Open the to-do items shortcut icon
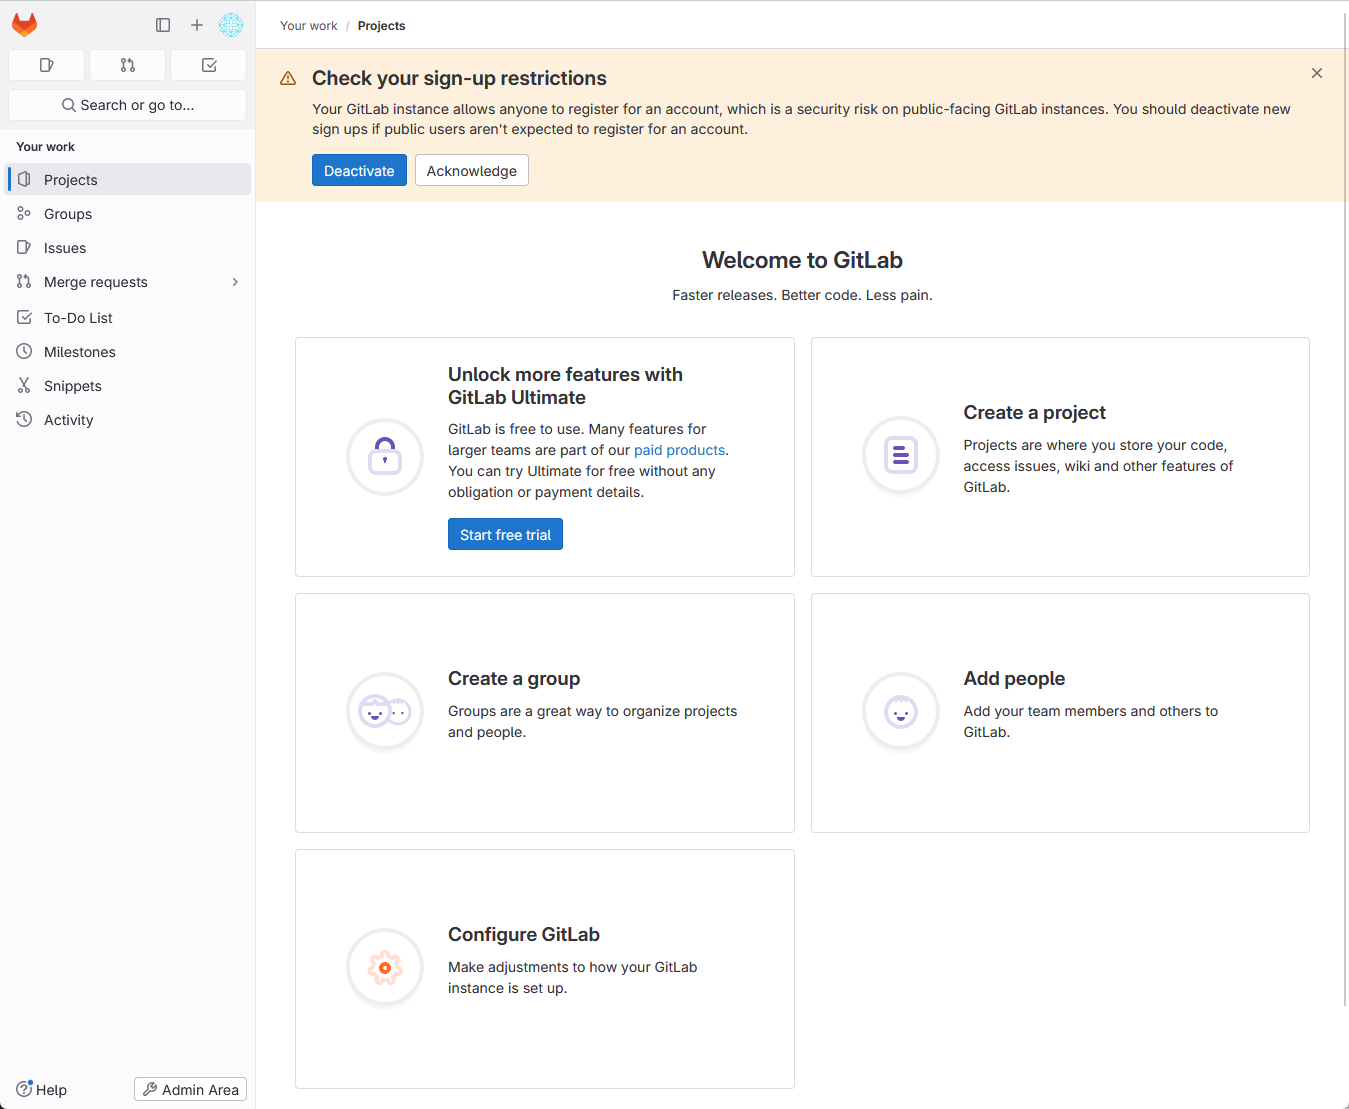 [209, 65]
